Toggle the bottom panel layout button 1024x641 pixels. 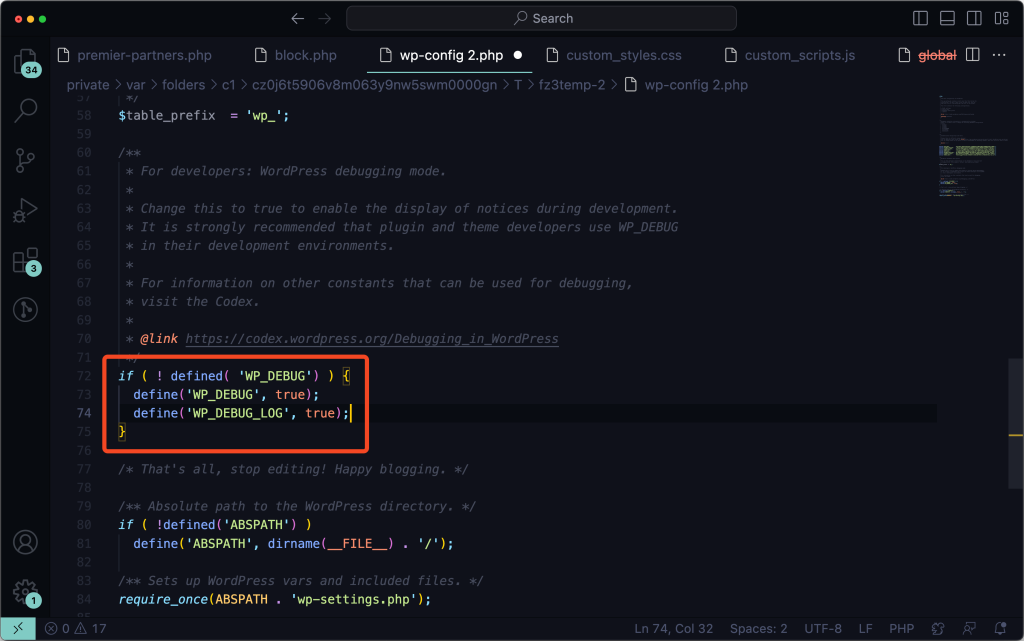[946, 18]
